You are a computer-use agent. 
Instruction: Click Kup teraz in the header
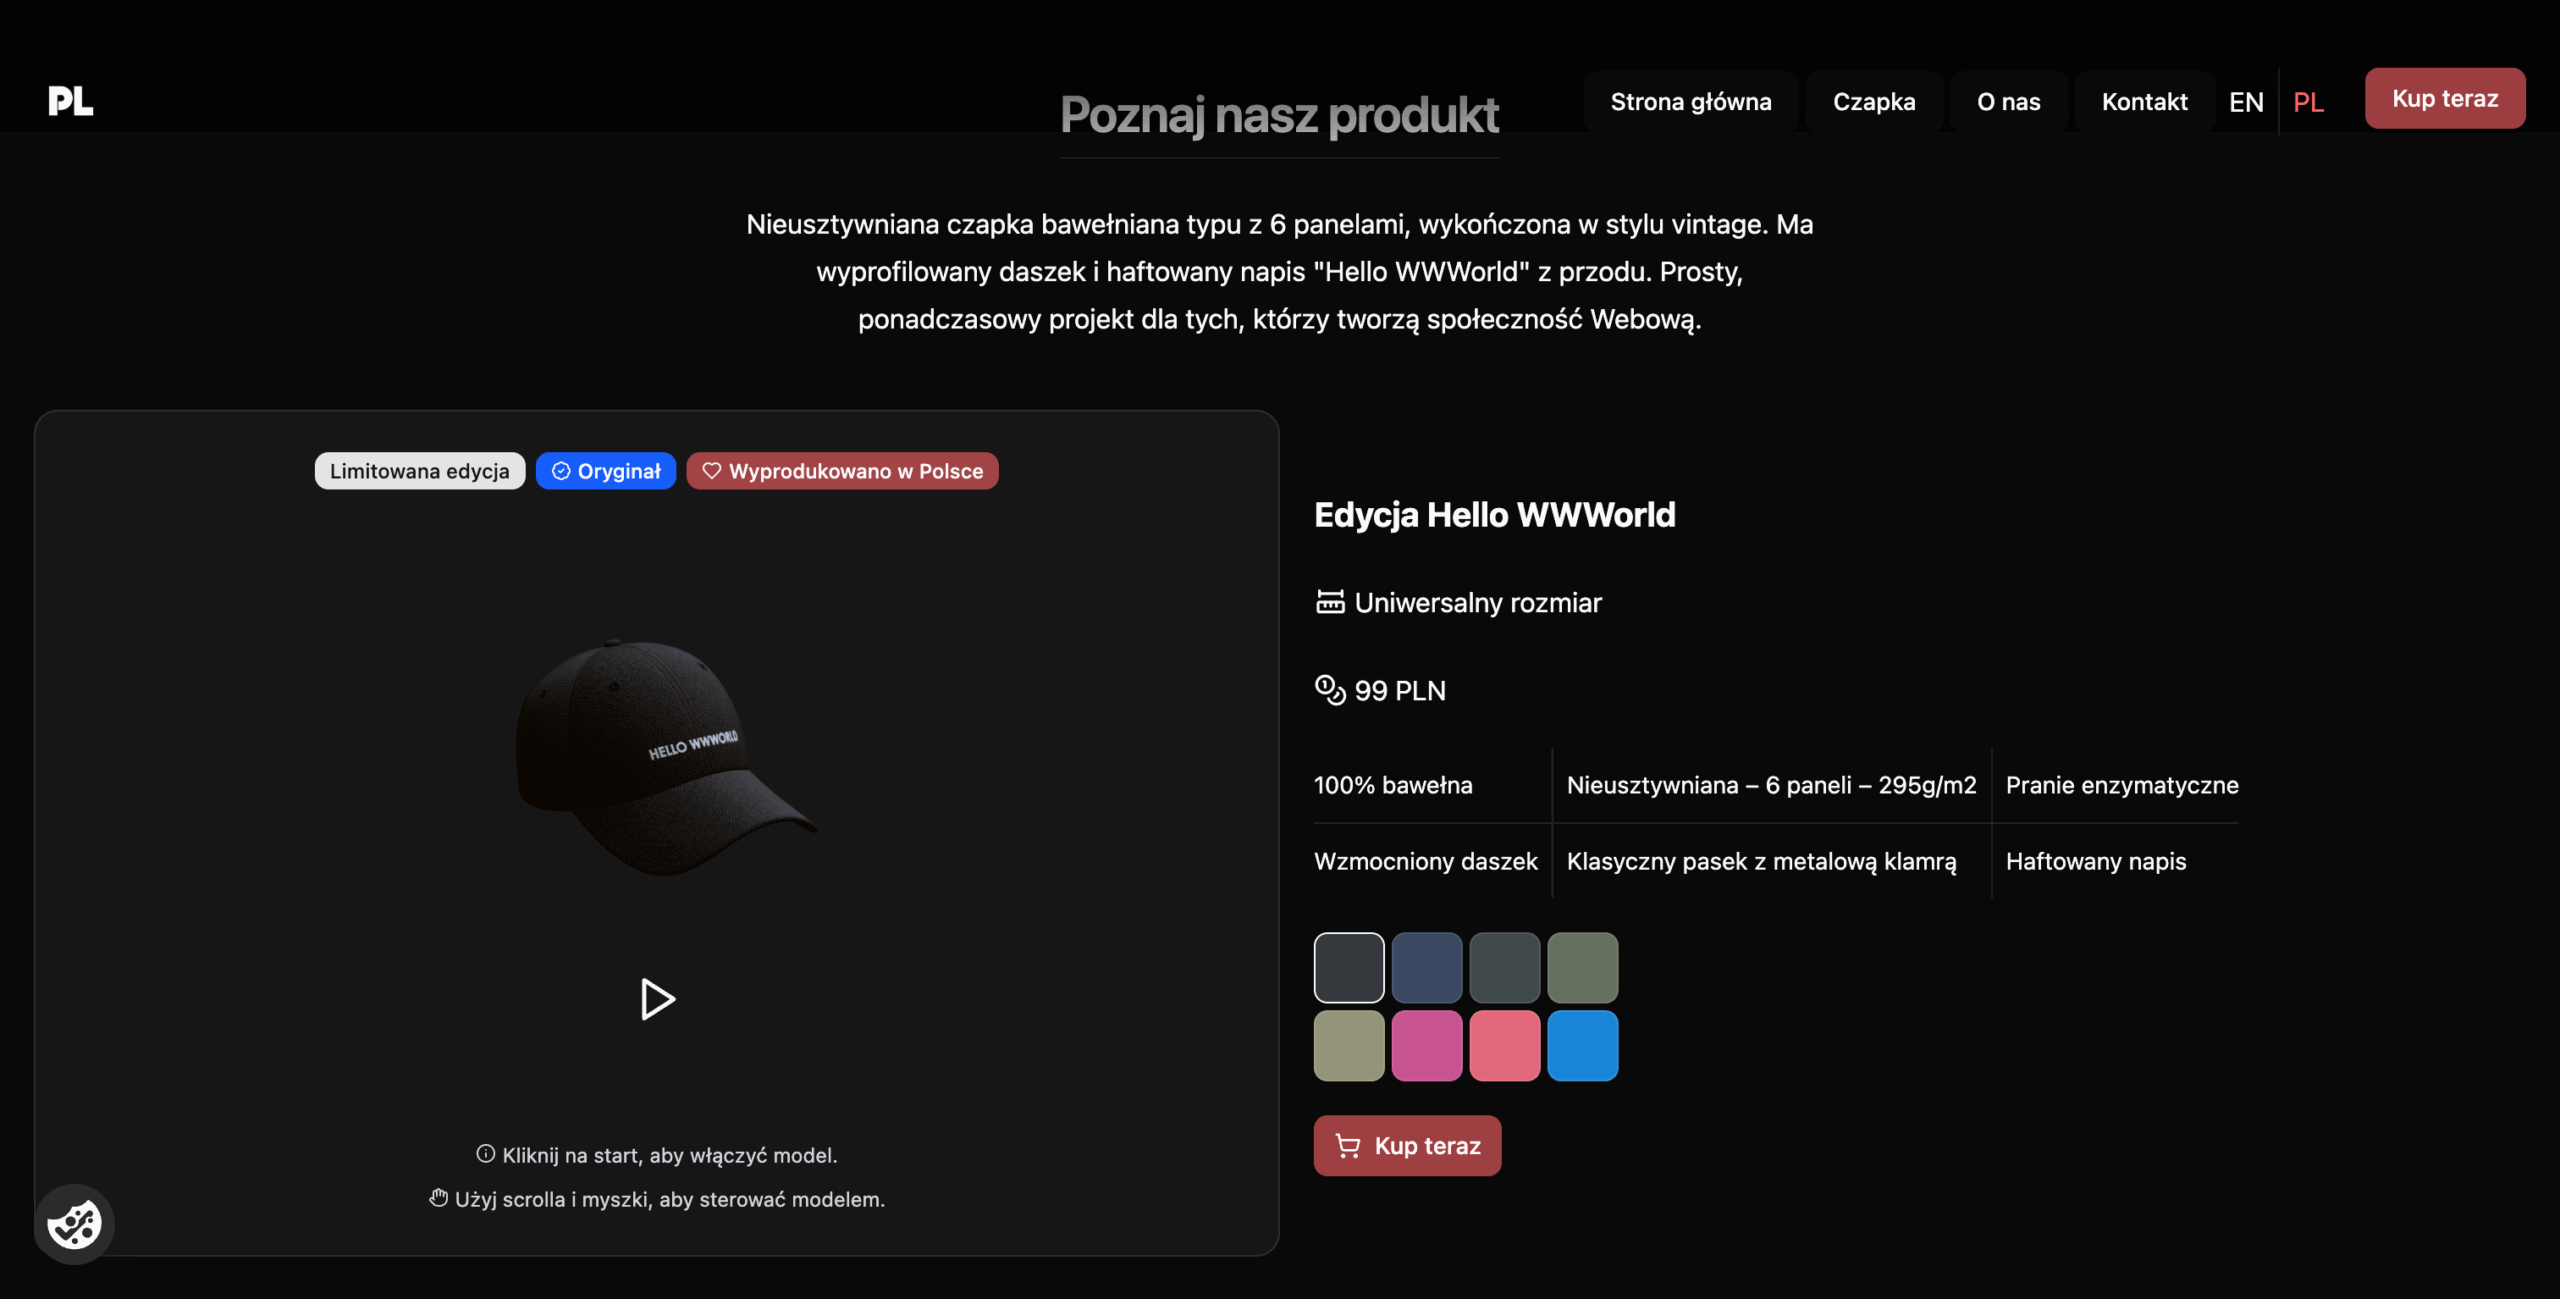tap(2445, 98)
